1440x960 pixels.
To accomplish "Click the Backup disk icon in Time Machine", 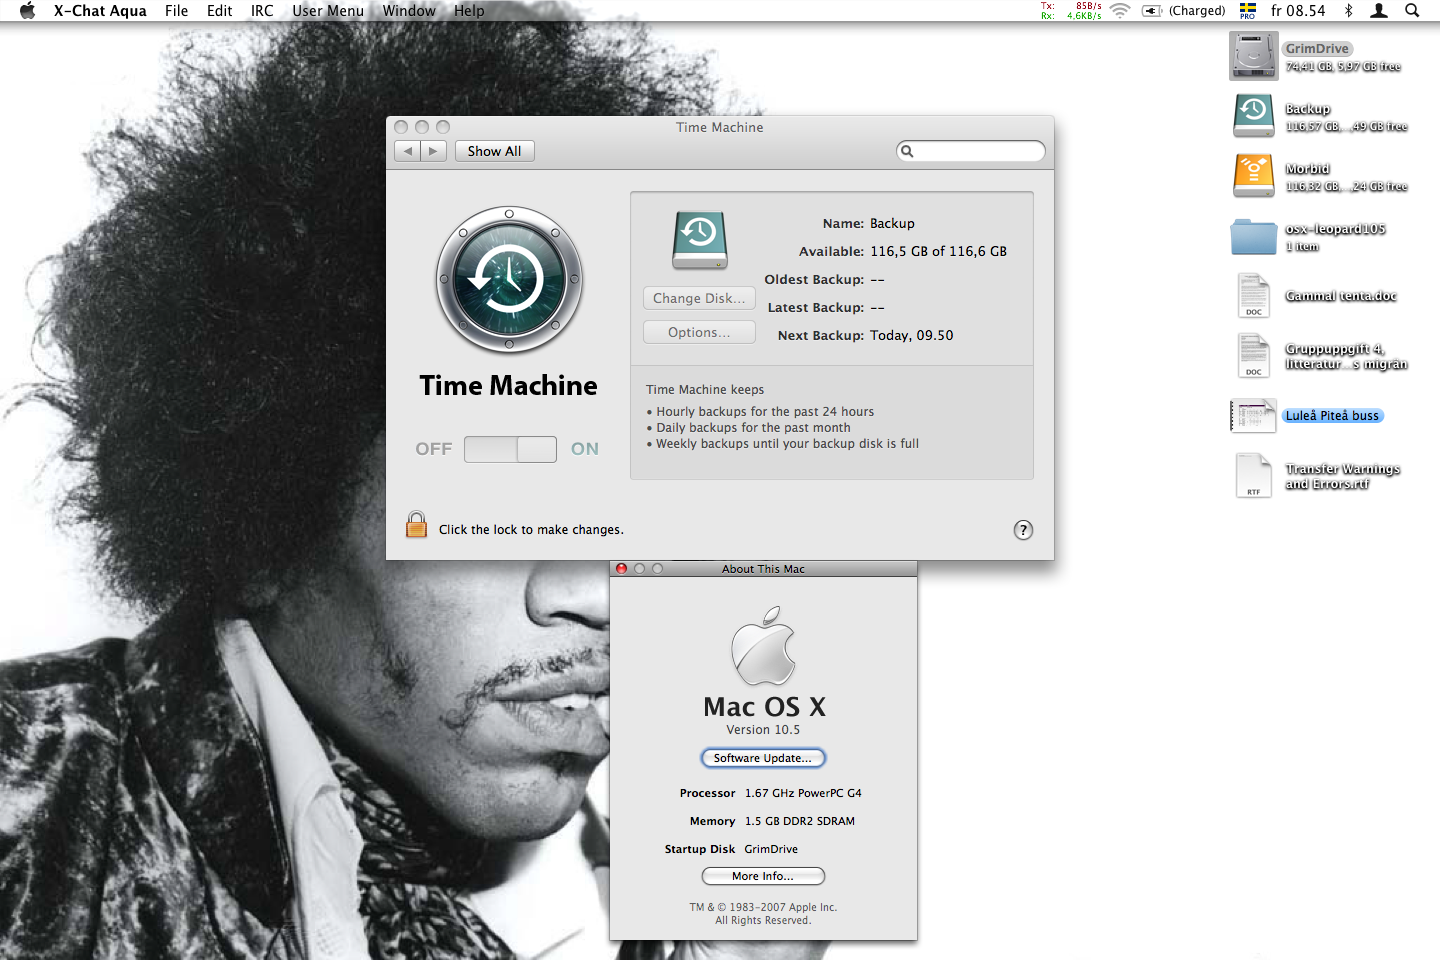I will point(700,240).
